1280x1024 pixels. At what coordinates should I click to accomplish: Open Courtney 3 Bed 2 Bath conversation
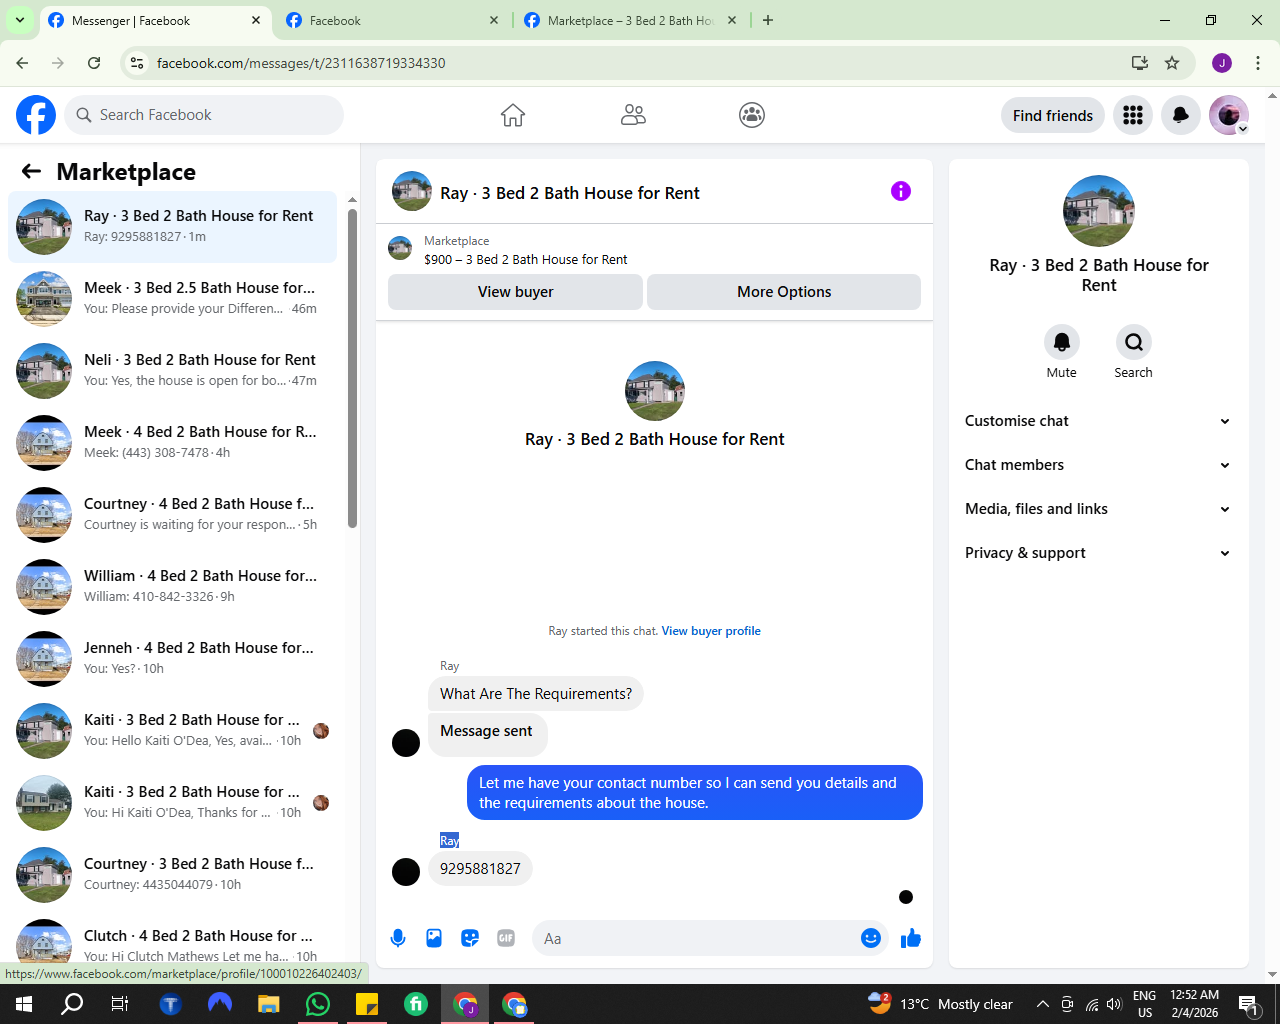[x=173, y=875]
